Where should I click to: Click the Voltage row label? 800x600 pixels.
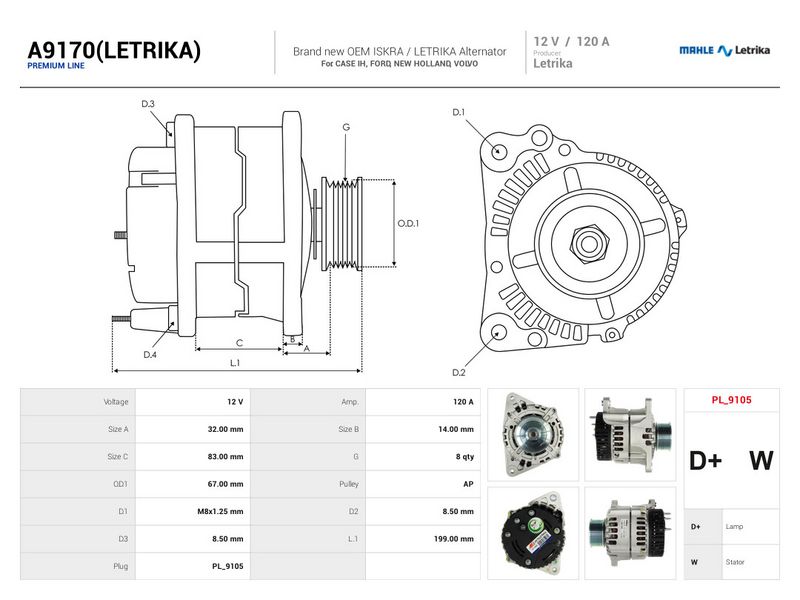pyautogui.click(x=116, y=402)
